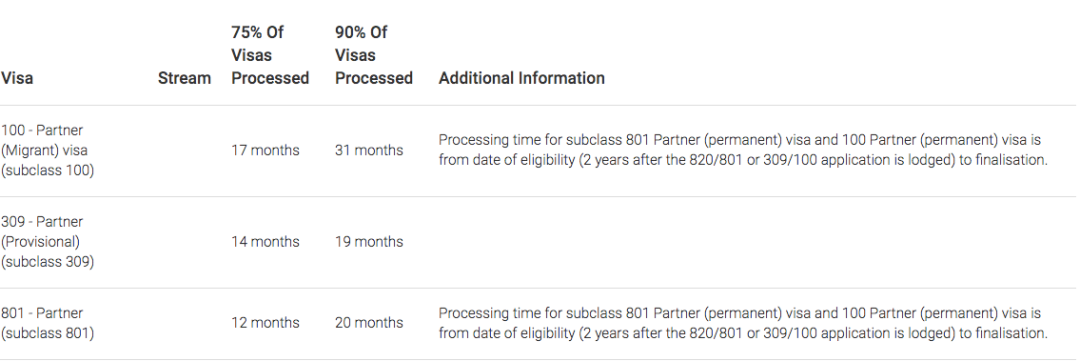Viewport: 1080px width, 361px height.
Task: Click subclass 100 additional information text
Action: click(x=743, y=150)
